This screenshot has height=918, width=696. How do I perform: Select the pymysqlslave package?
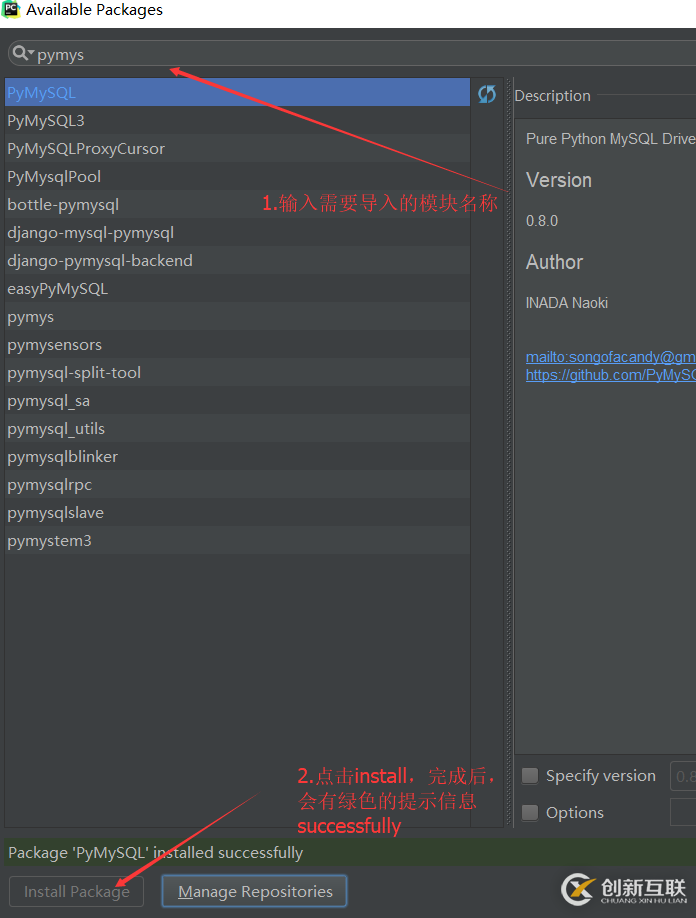[x=237, y=513]
